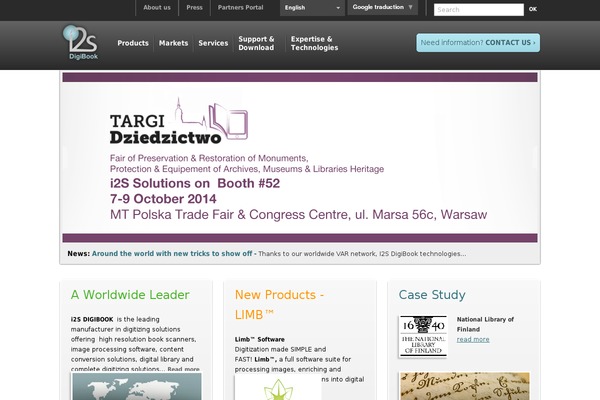600x400 pixels.
Task: Open the Targi Dziedzictwo fair logo
Action: 179,121
